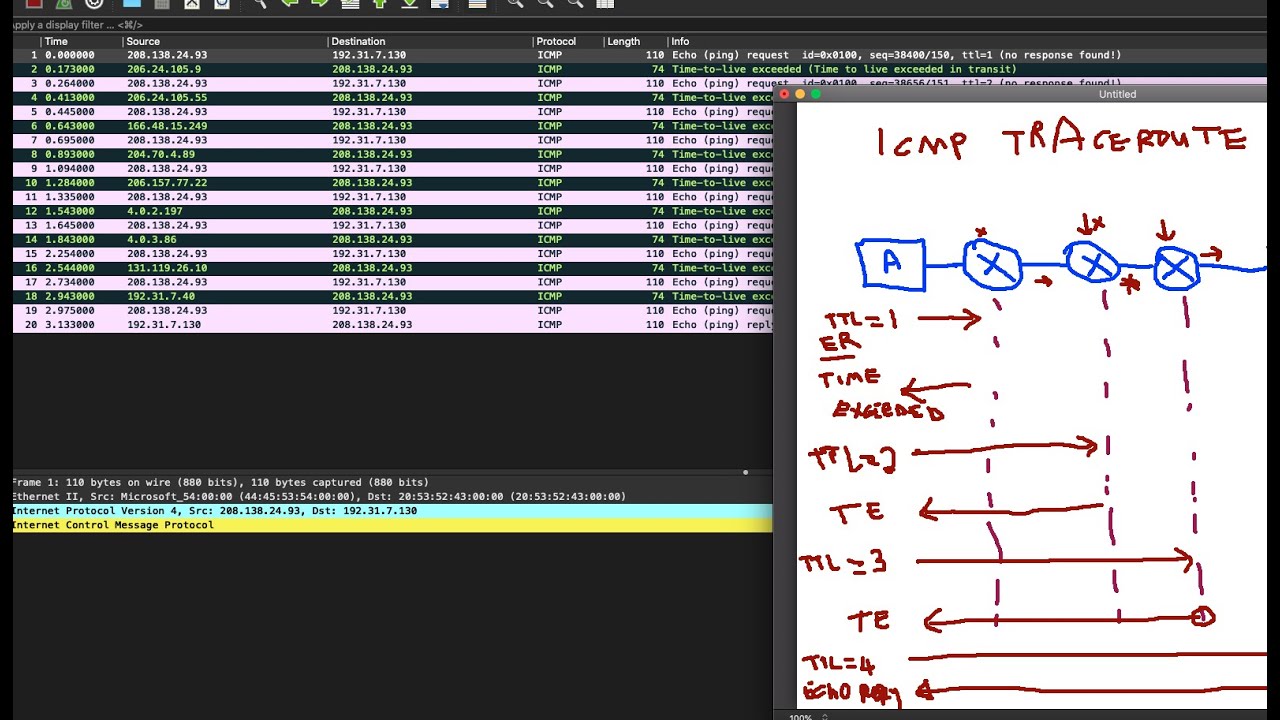Toggle auto-scroll during live capture
Viewport: 1280px width, 720px height.
pos(440,5)
